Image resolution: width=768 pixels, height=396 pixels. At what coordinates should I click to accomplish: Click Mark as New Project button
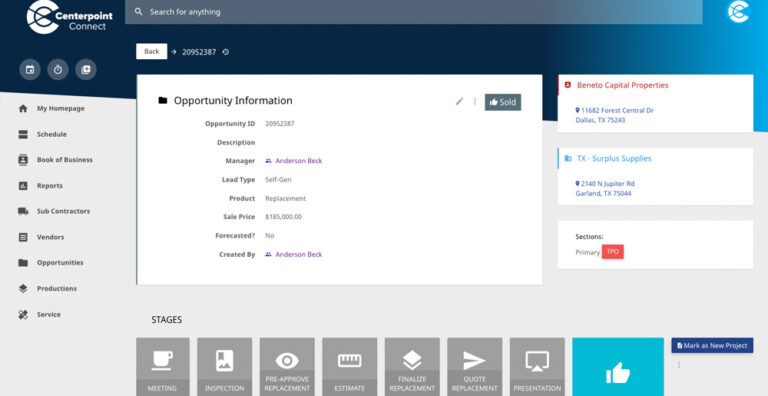[x=712, y=346]
